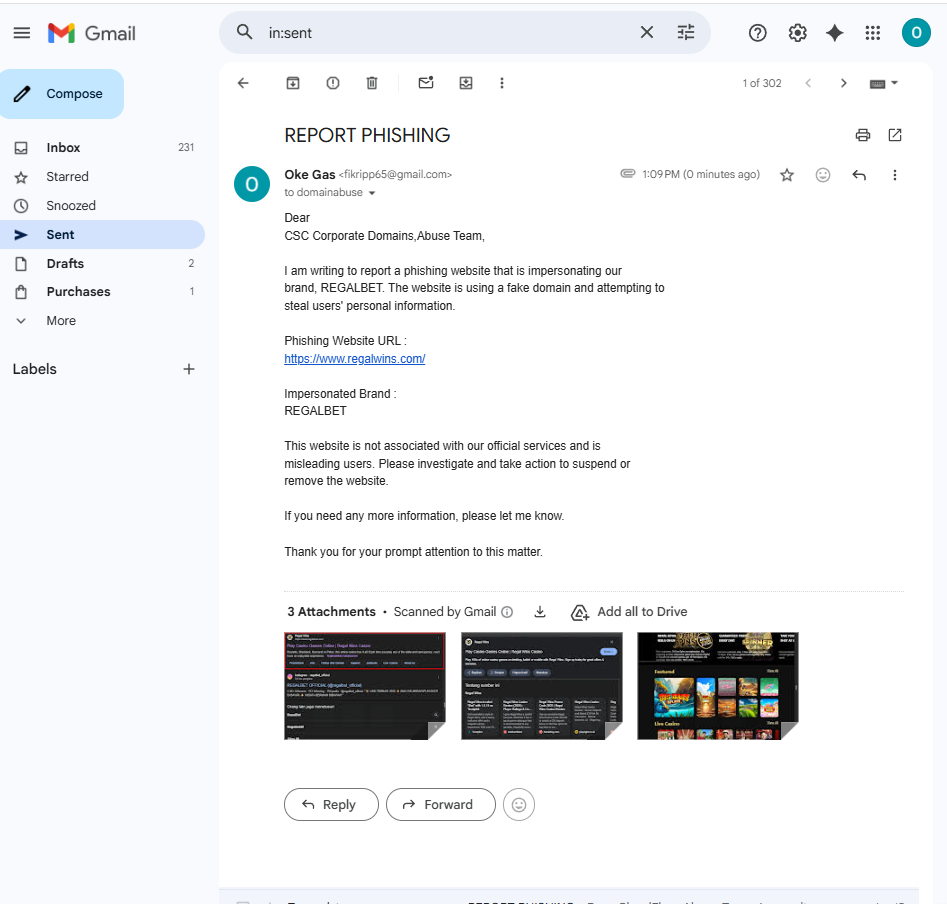Add an emoji reaction in message header
Viewport: 947px width, 904px height.
tap(823, 175)
